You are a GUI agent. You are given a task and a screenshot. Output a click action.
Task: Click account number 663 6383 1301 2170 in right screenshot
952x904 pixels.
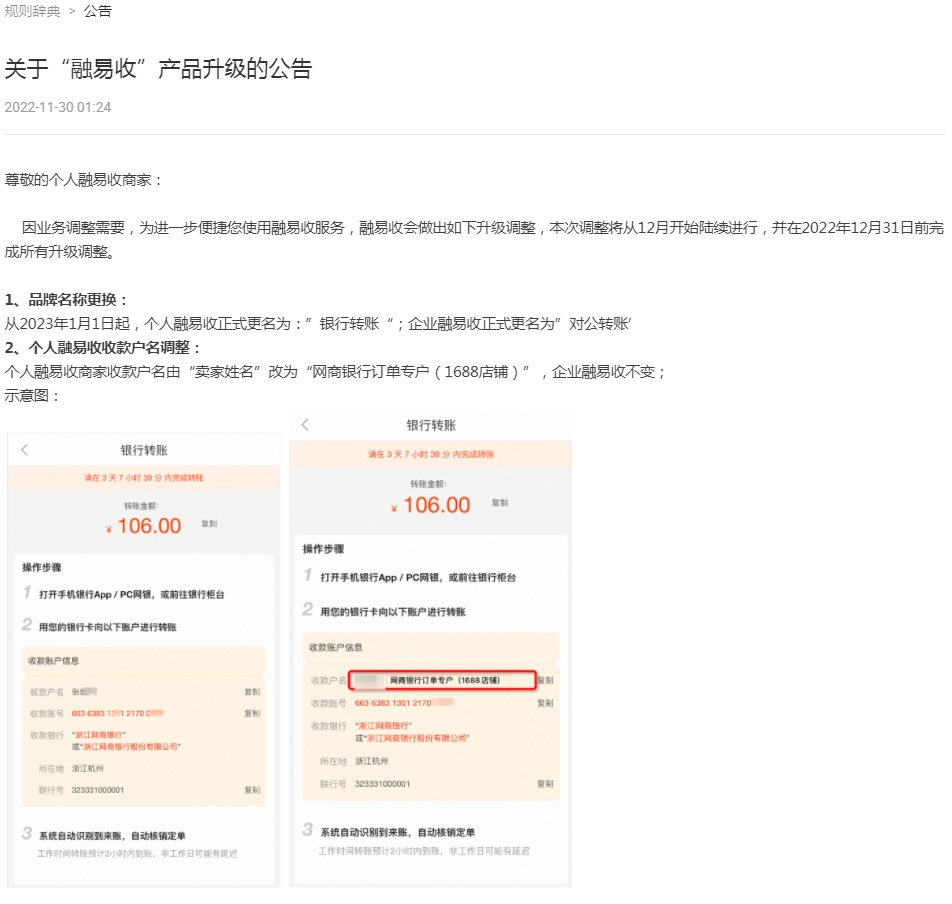tap(404, 703)
